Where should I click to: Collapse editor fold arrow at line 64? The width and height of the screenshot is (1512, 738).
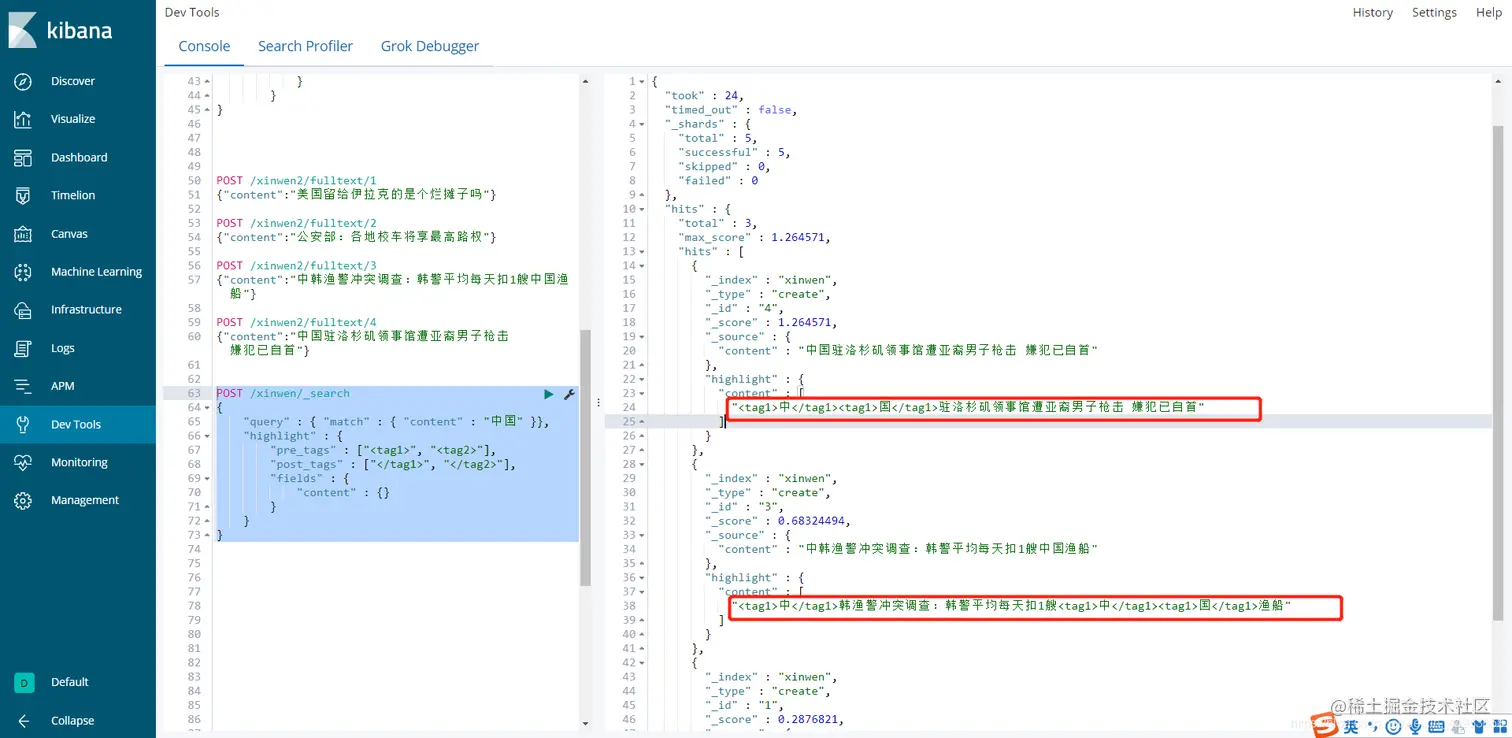click(x=206, y=408)
